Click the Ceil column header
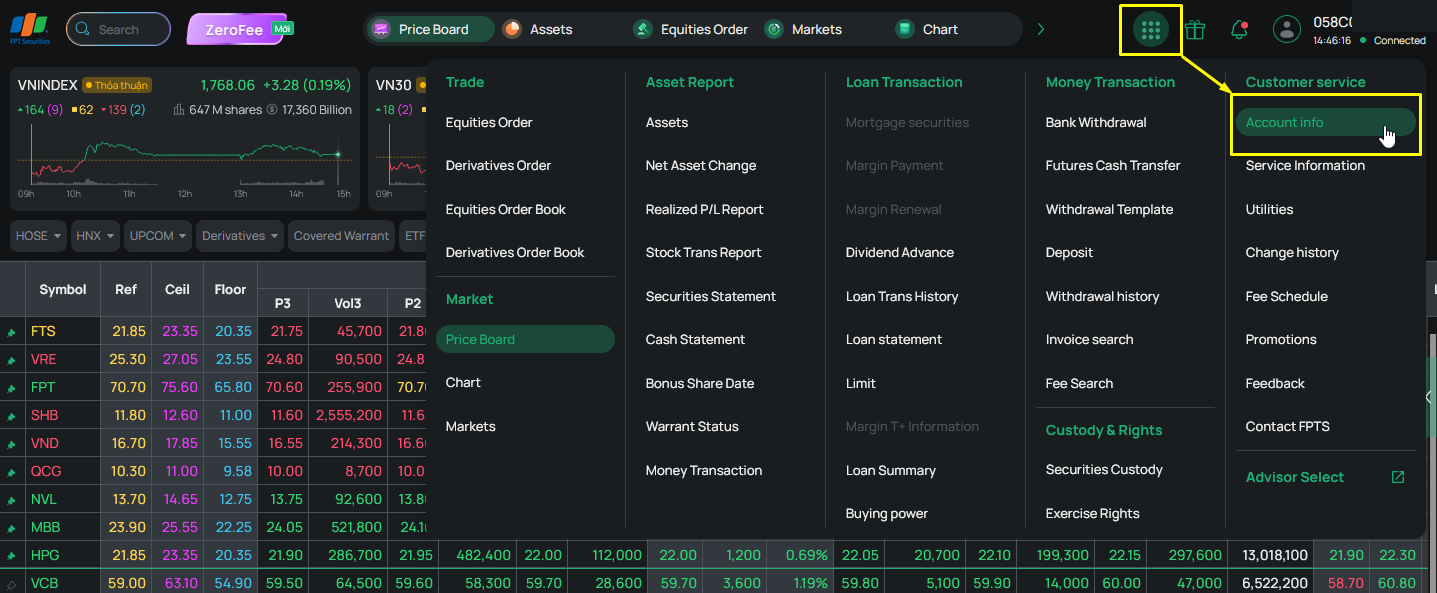The height and width of the screenshot is (593, 1437). [177, 290]
